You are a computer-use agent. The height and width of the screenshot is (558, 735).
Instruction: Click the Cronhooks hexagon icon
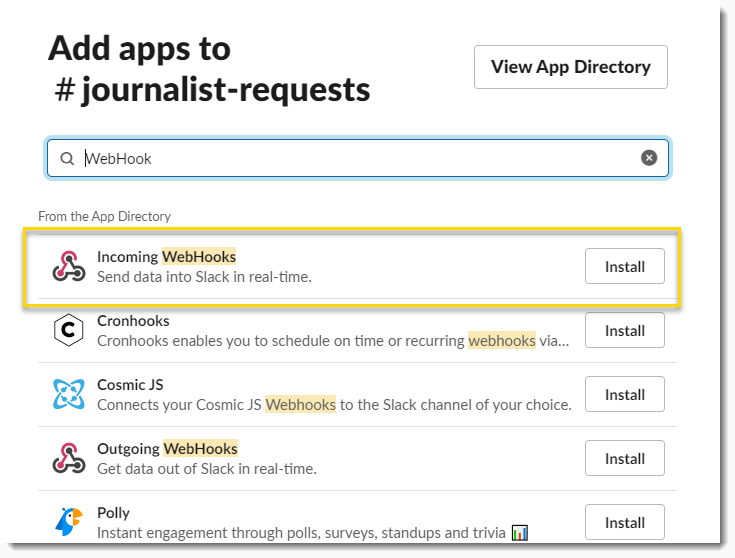click(x=68, y=330)
